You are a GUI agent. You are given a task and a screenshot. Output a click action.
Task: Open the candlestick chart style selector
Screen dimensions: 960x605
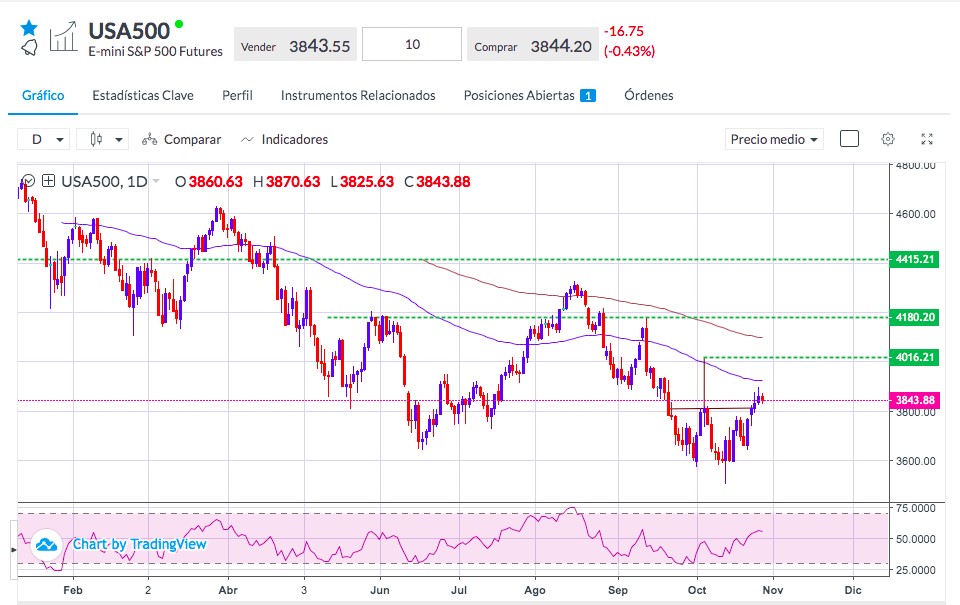[102, 140]
